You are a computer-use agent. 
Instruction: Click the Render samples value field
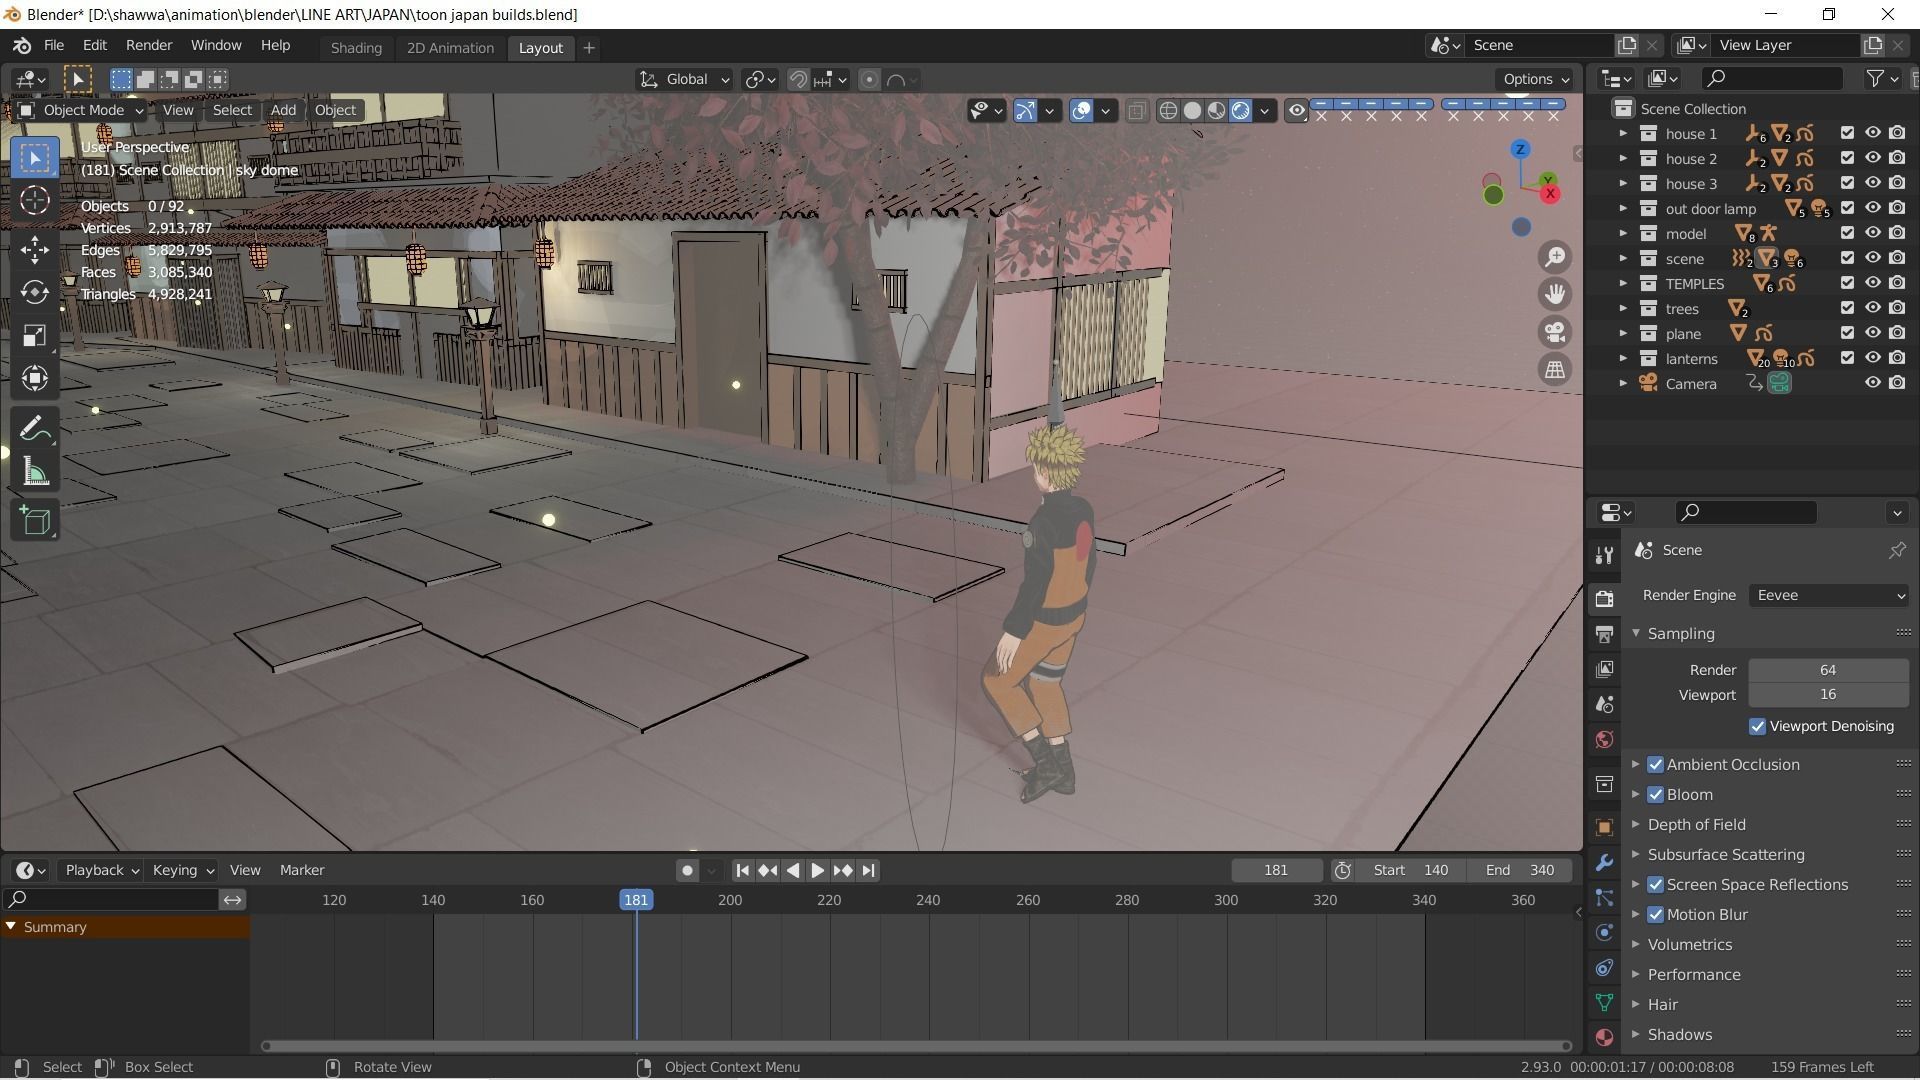point(1828,670)
